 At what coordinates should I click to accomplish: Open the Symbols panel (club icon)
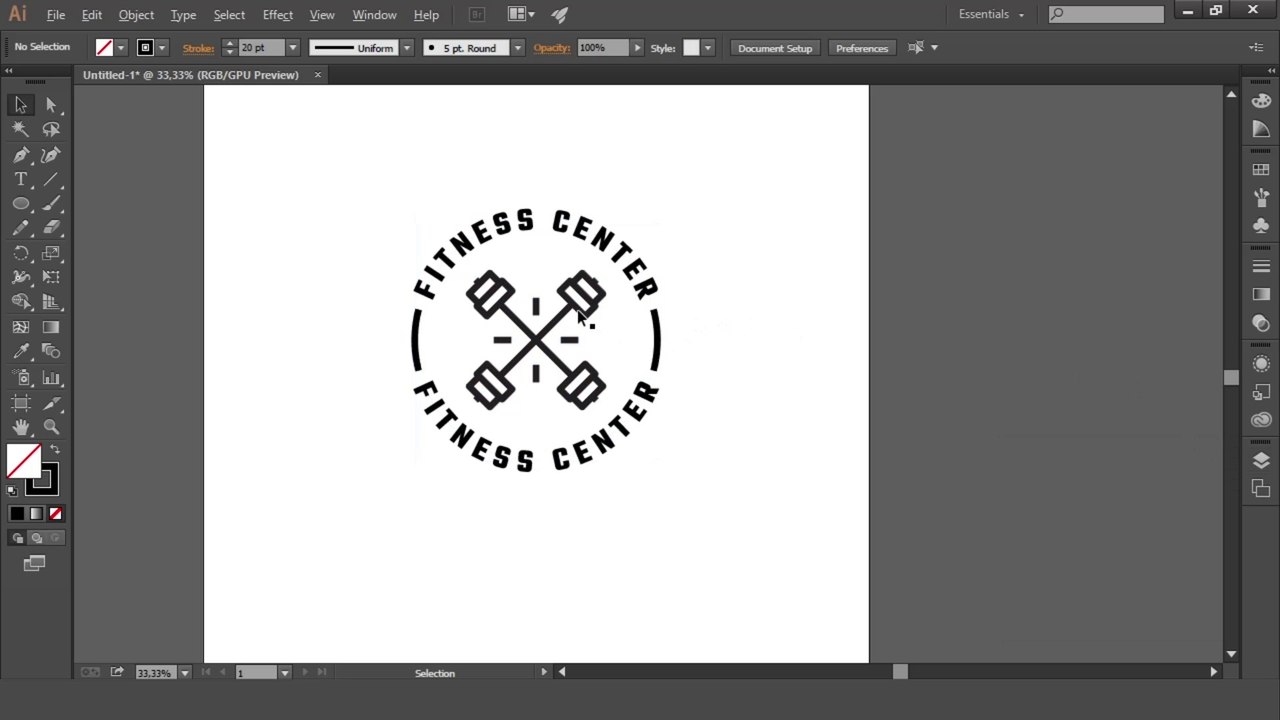1261,226
